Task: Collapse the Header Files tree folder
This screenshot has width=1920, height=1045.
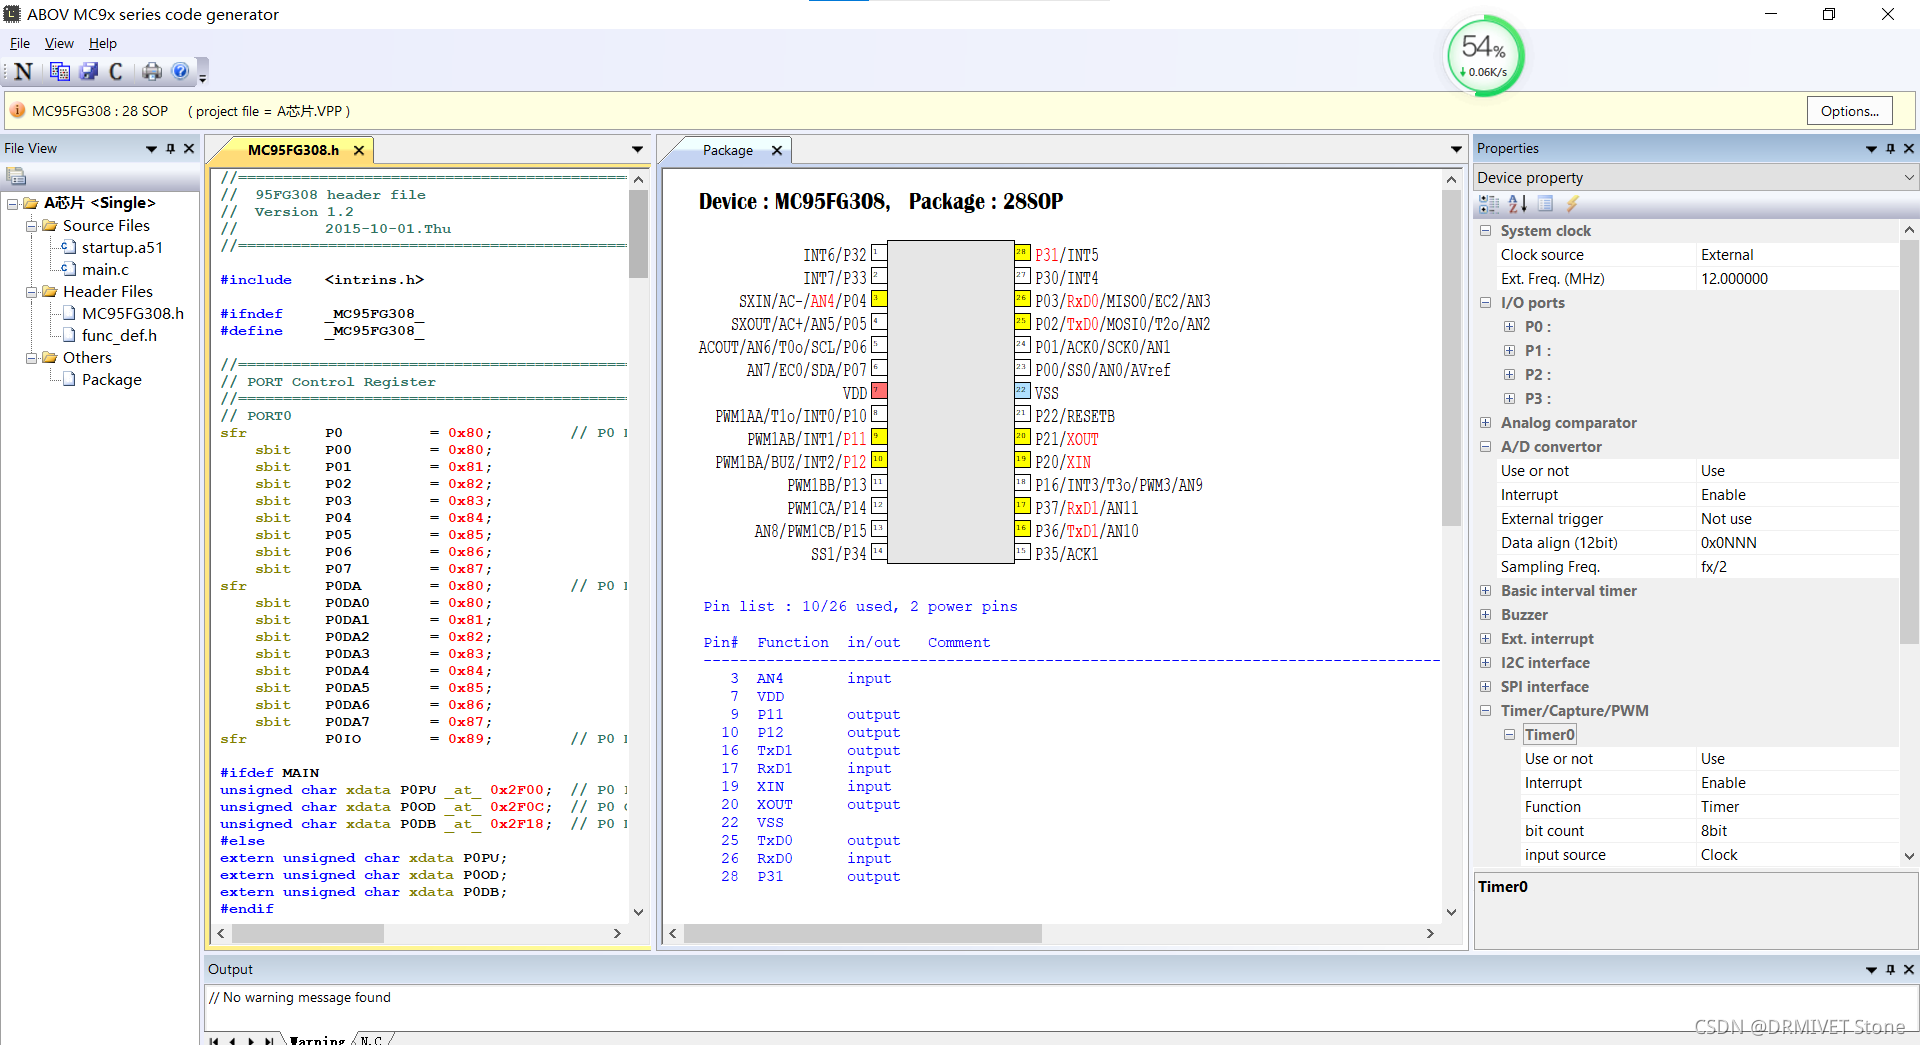Action: (x=31, y=292)
